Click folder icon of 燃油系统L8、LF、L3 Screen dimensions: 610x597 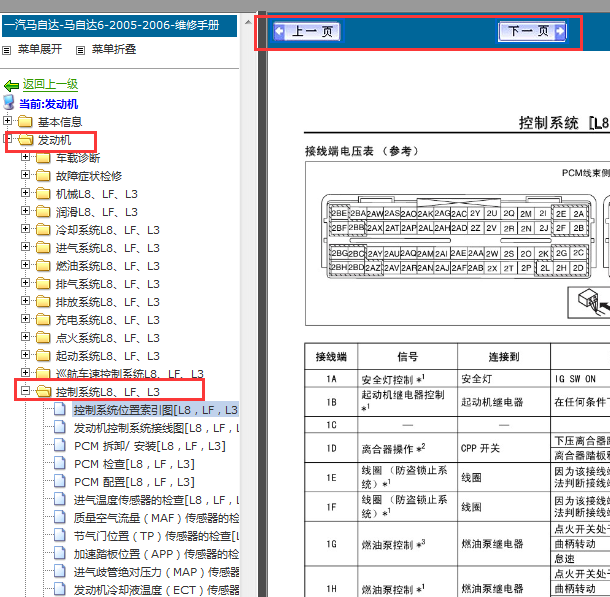tap(43, 266)
